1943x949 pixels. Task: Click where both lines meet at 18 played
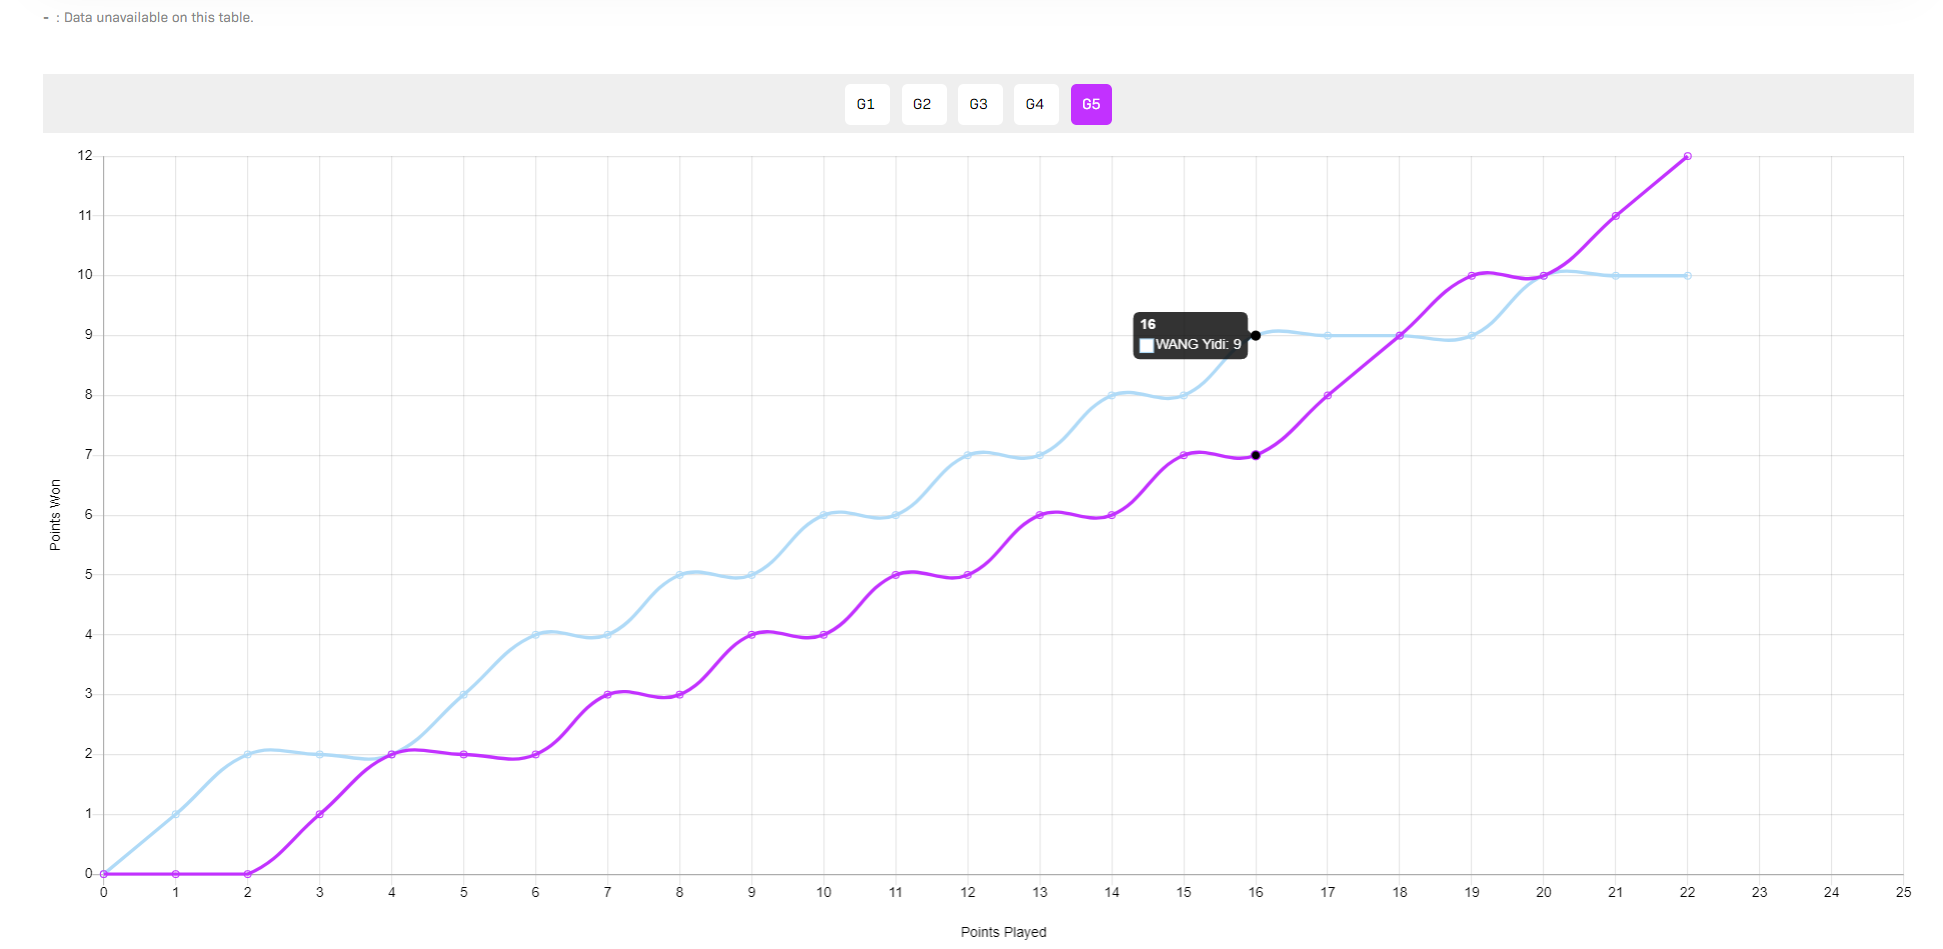pyautogui.click(x=1400, y=336)
